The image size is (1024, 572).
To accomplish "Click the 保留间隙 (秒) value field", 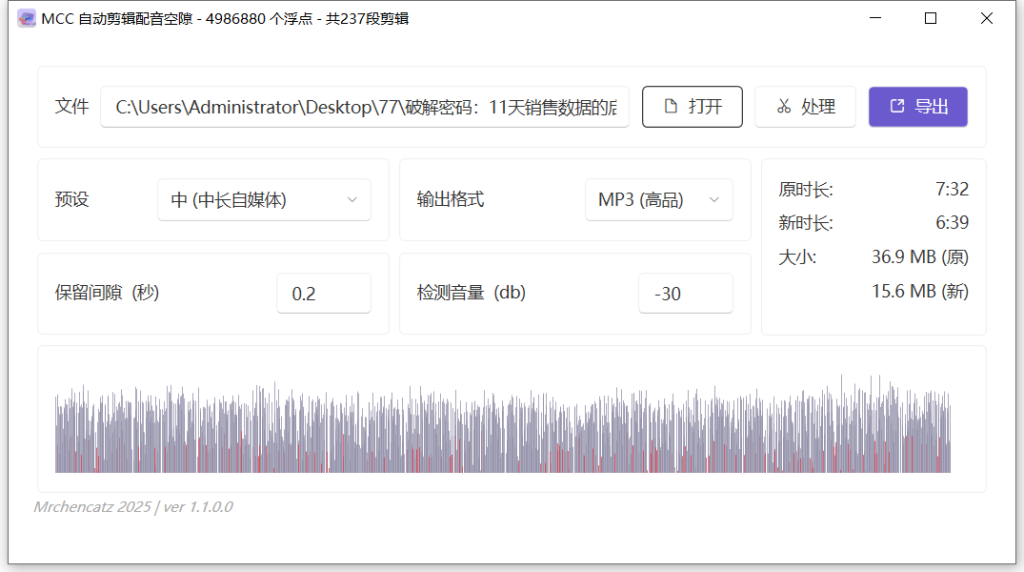I will (323, 294).
